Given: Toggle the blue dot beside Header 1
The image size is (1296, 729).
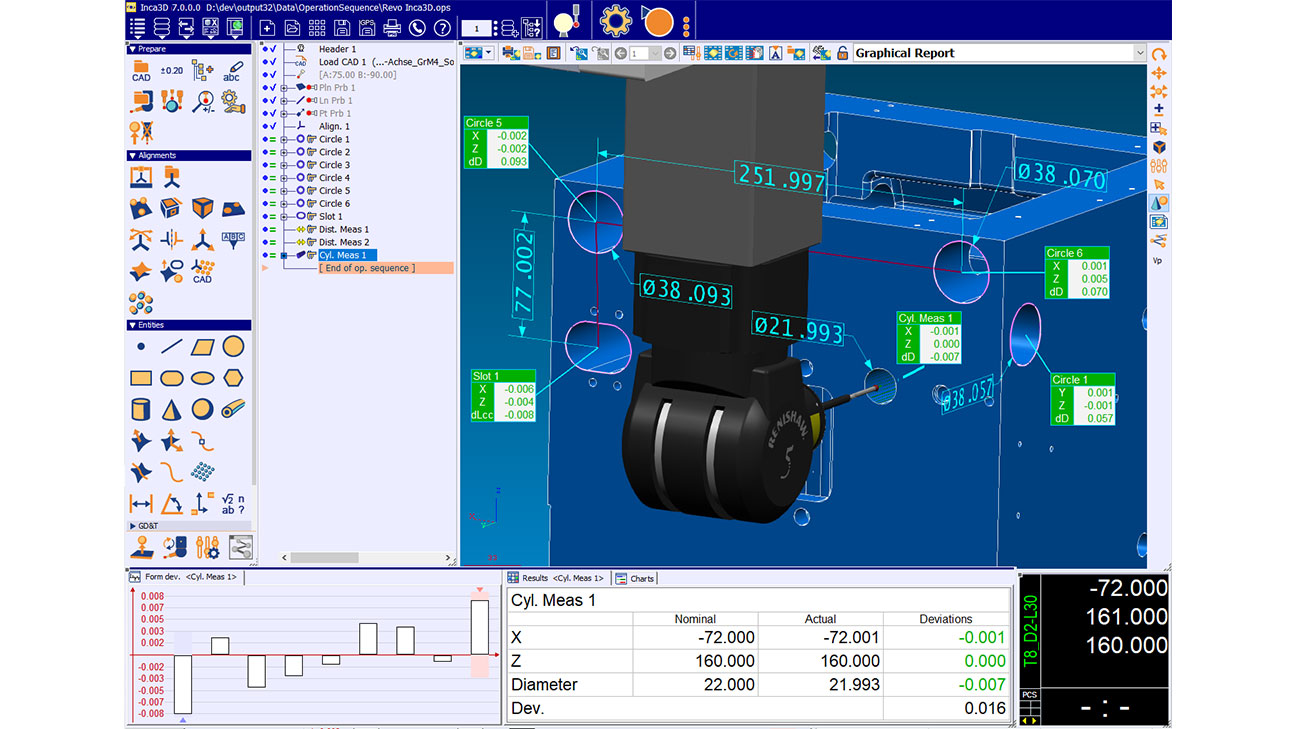Looking at the screenshot, I should coord(265,49).
